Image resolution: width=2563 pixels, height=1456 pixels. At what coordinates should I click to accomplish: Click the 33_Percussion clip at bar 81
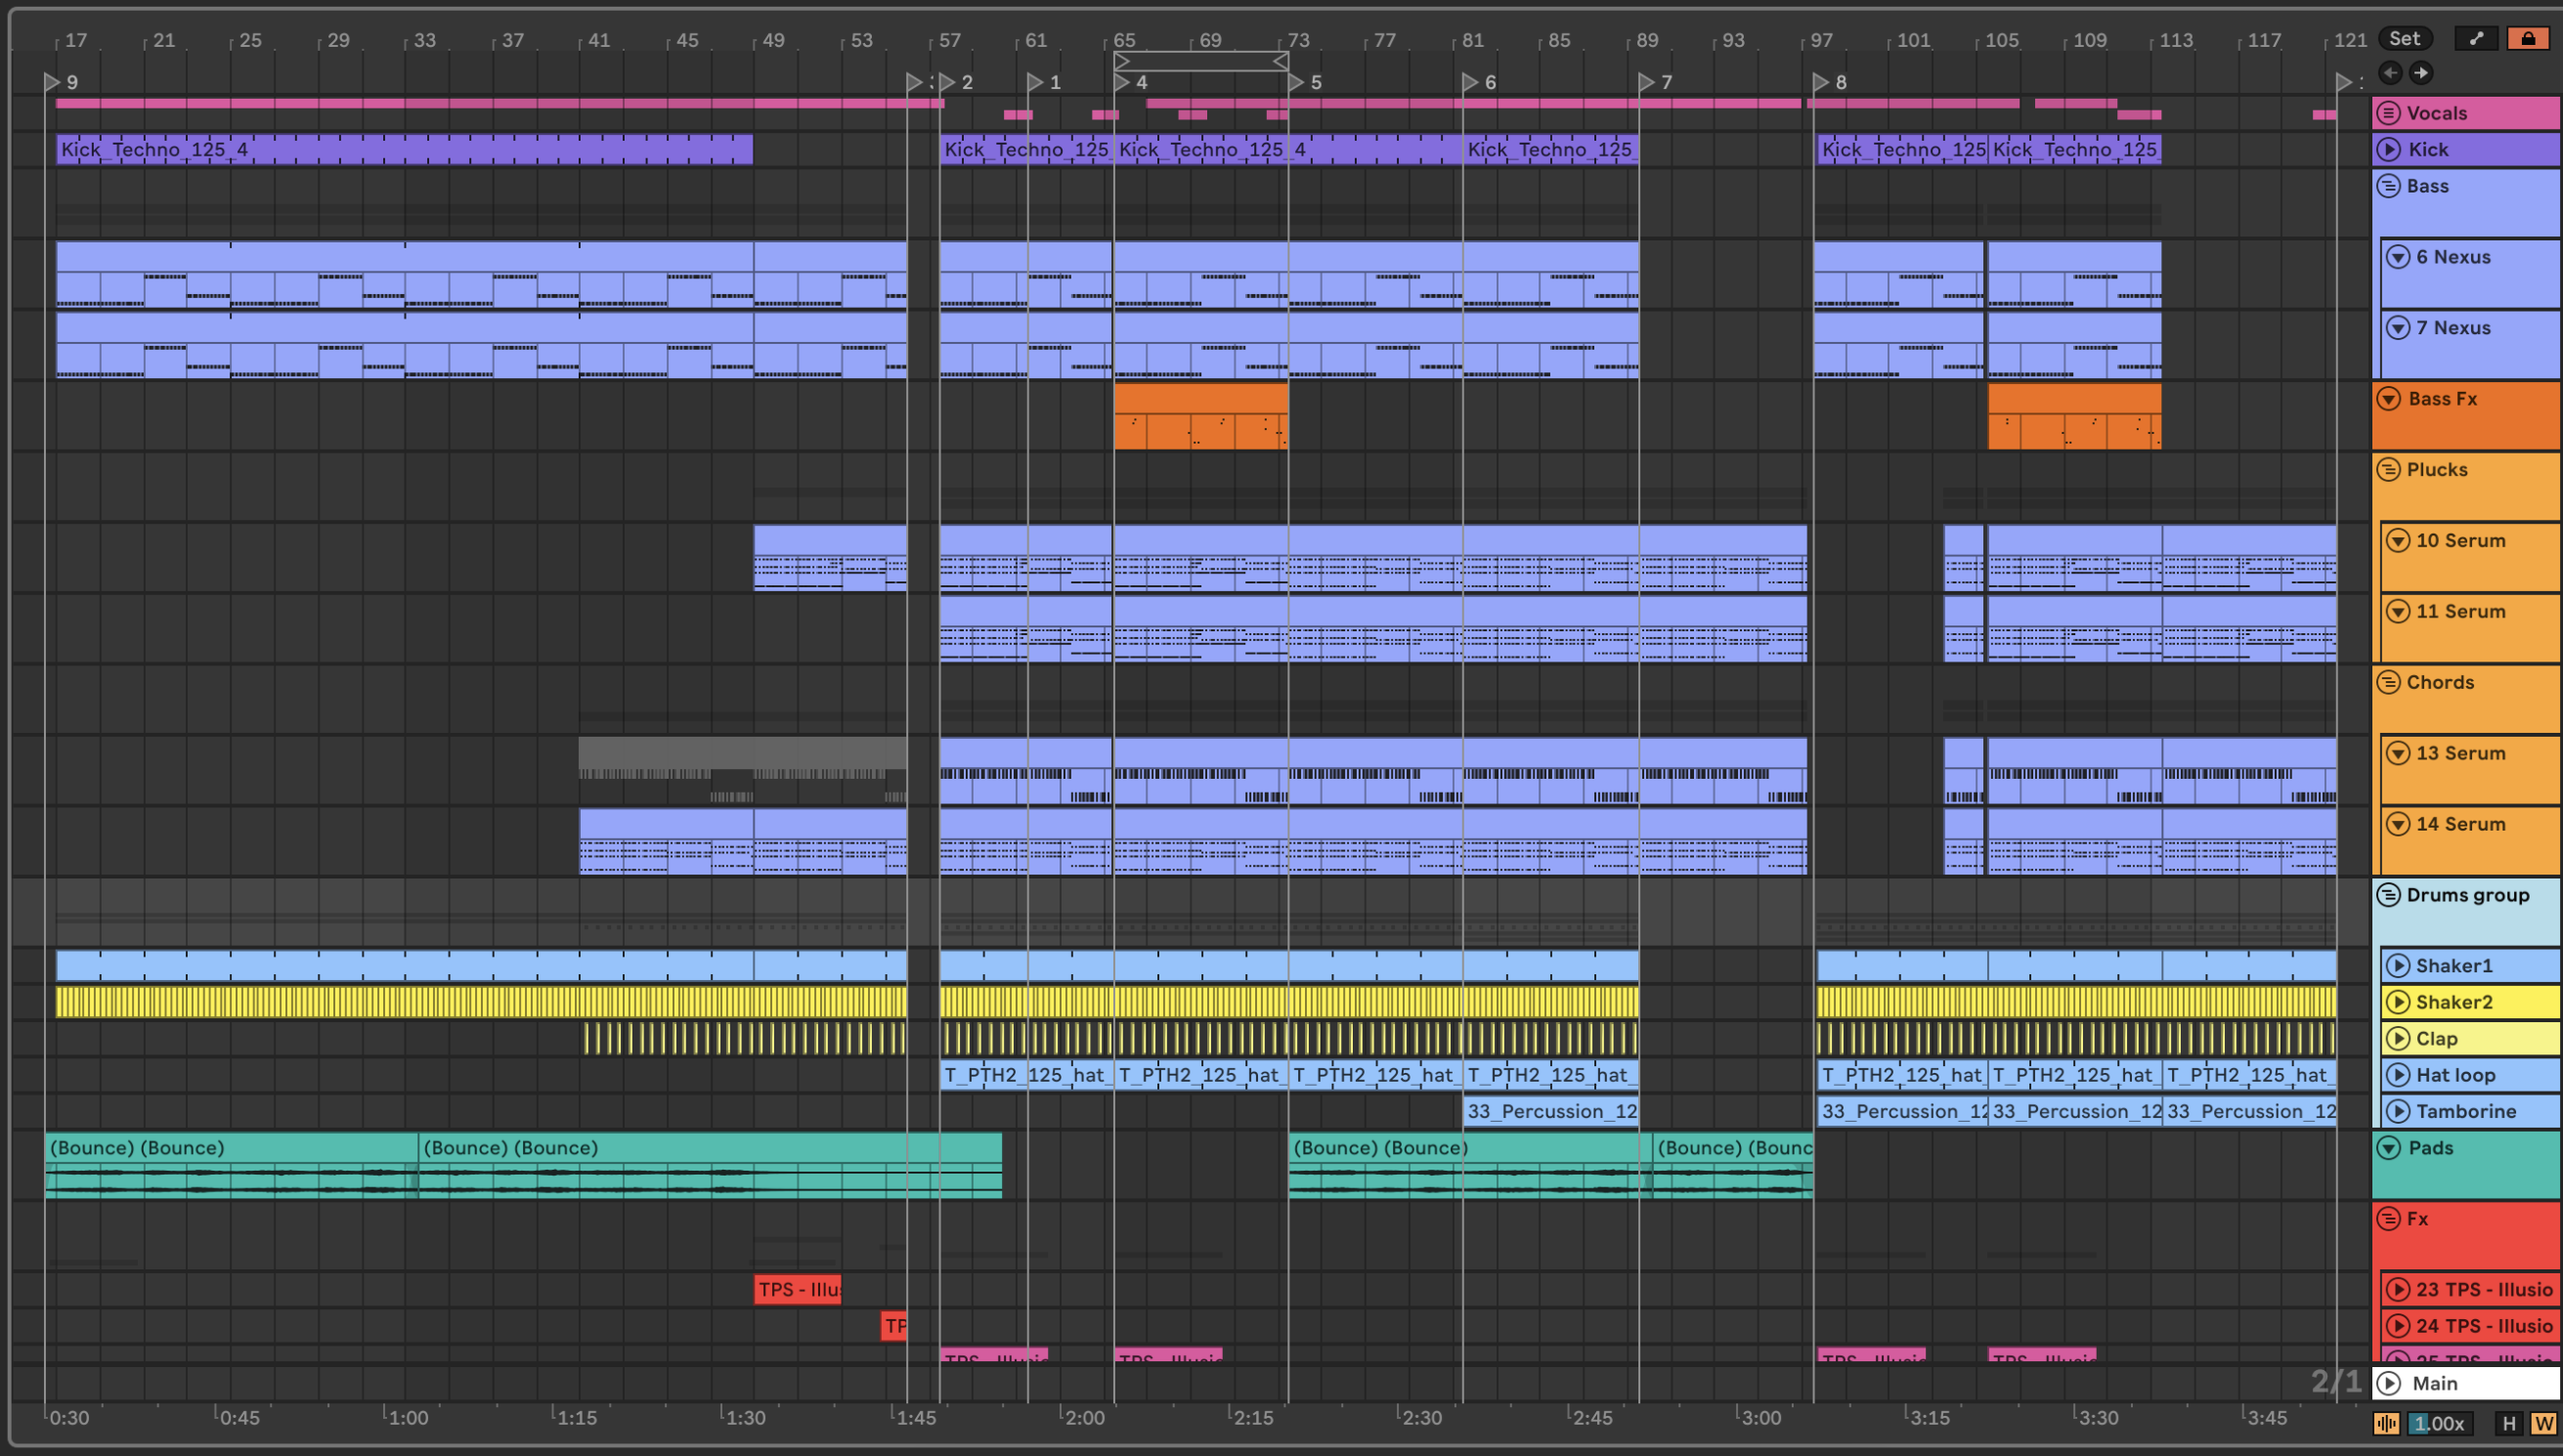coord(1550,1111)
